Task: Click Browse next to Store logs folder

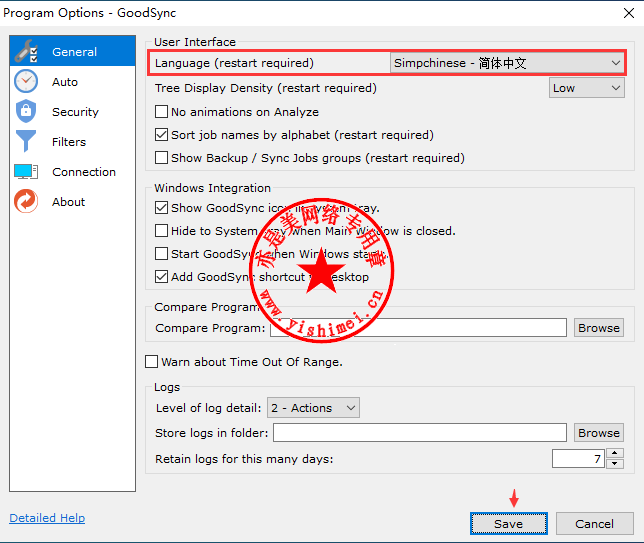Action: pos(599,433)
